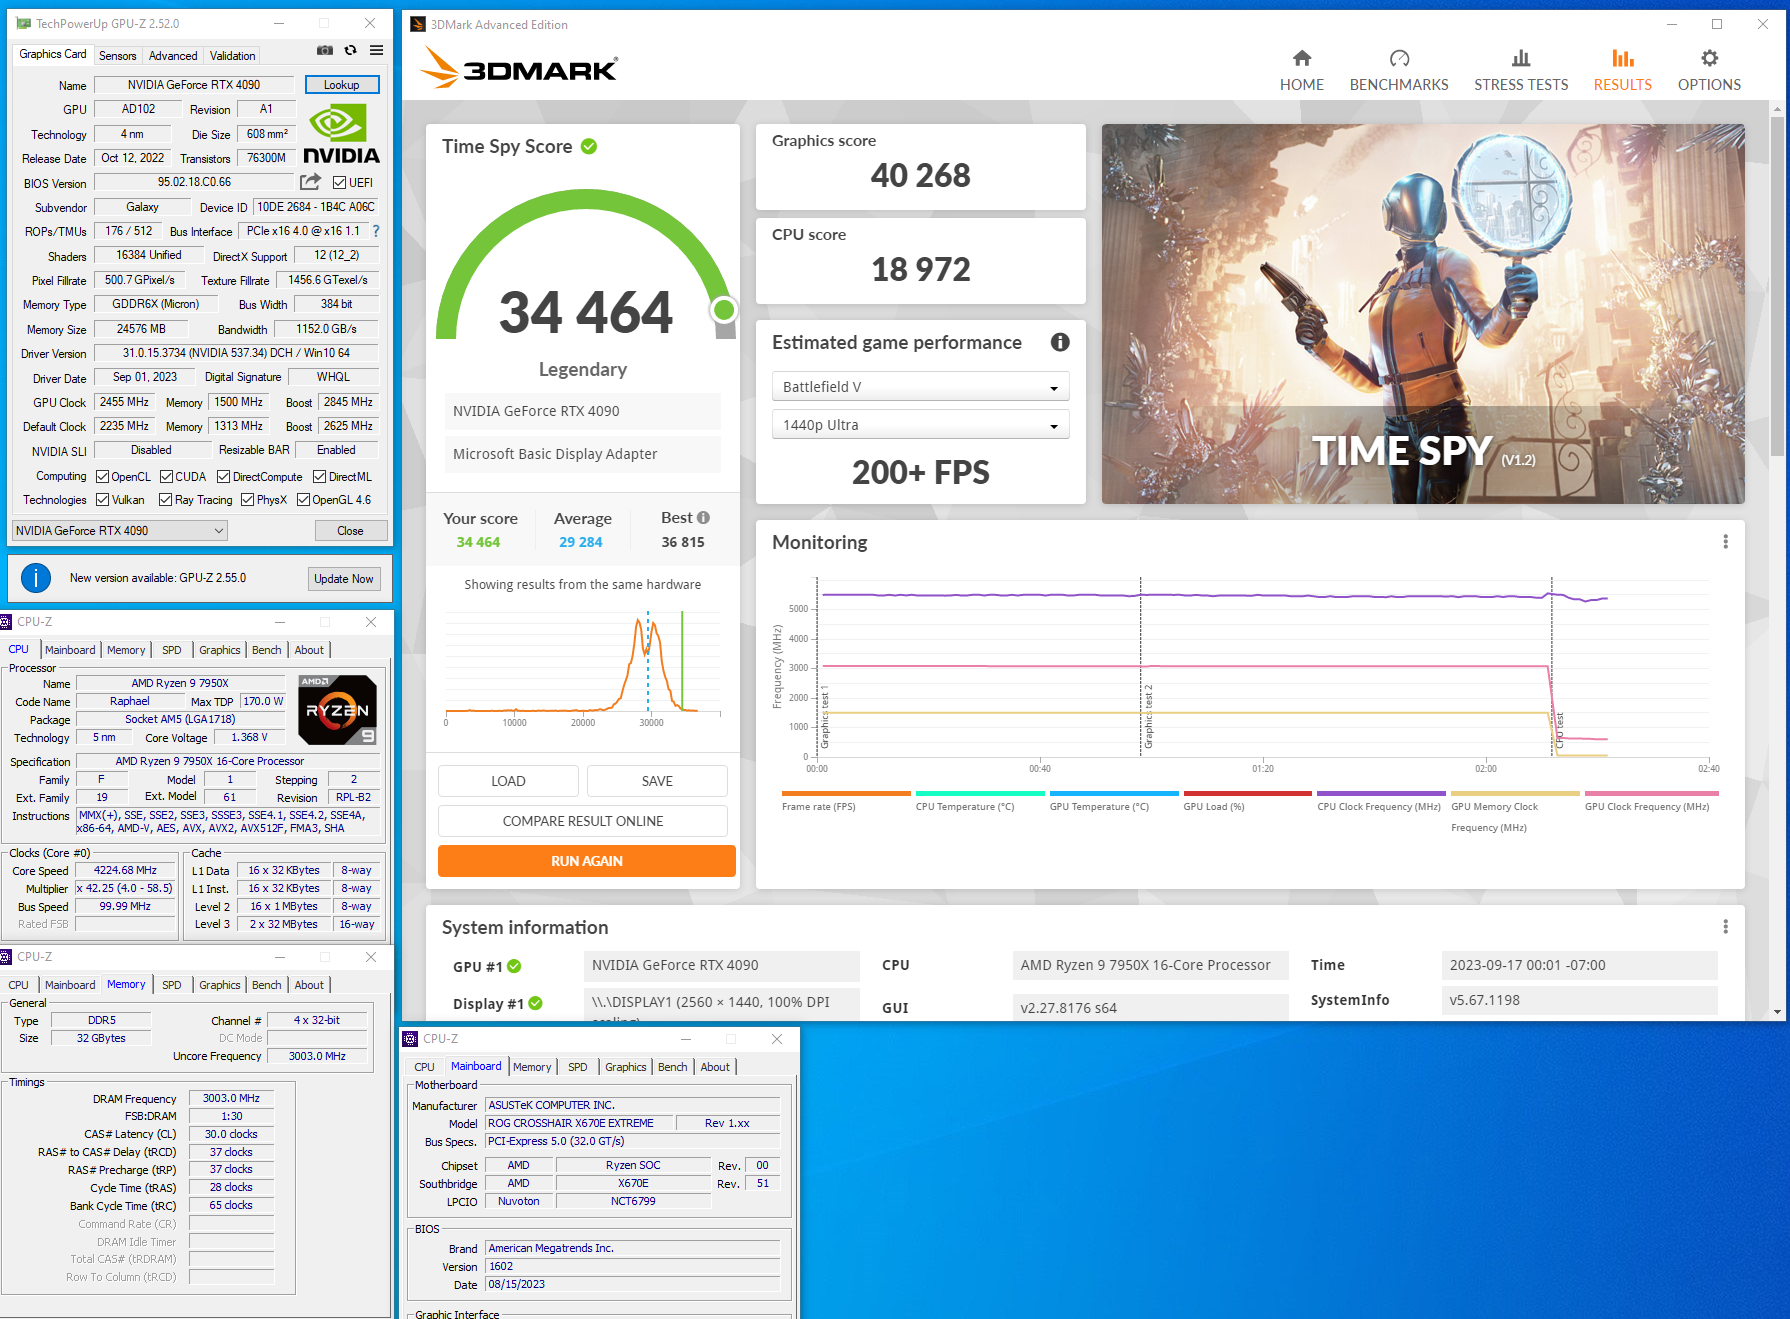Screen dimensions: 1790x1319
Task: Click the Bus Interface question mark icon
Action: coord(376,231)
